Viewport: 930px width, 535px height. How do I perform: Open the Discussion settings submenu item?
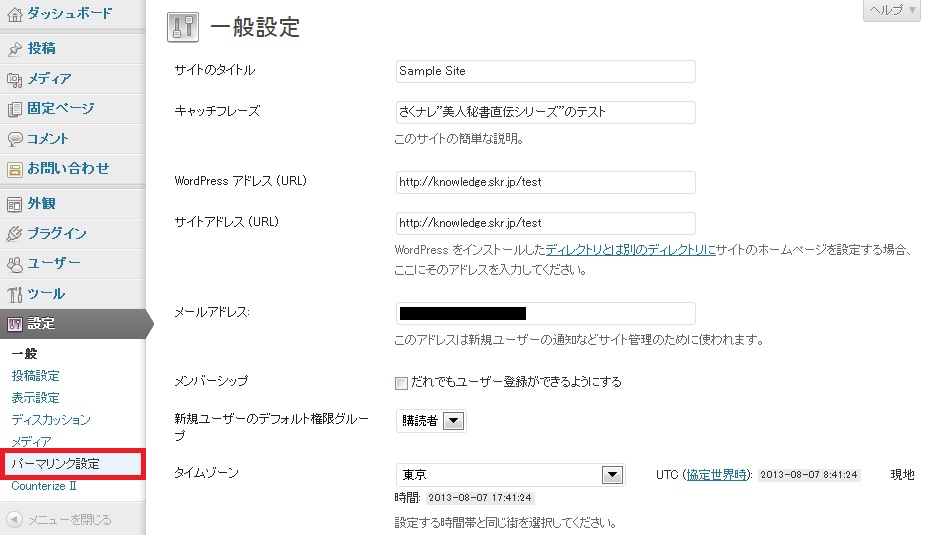[51, 420]
